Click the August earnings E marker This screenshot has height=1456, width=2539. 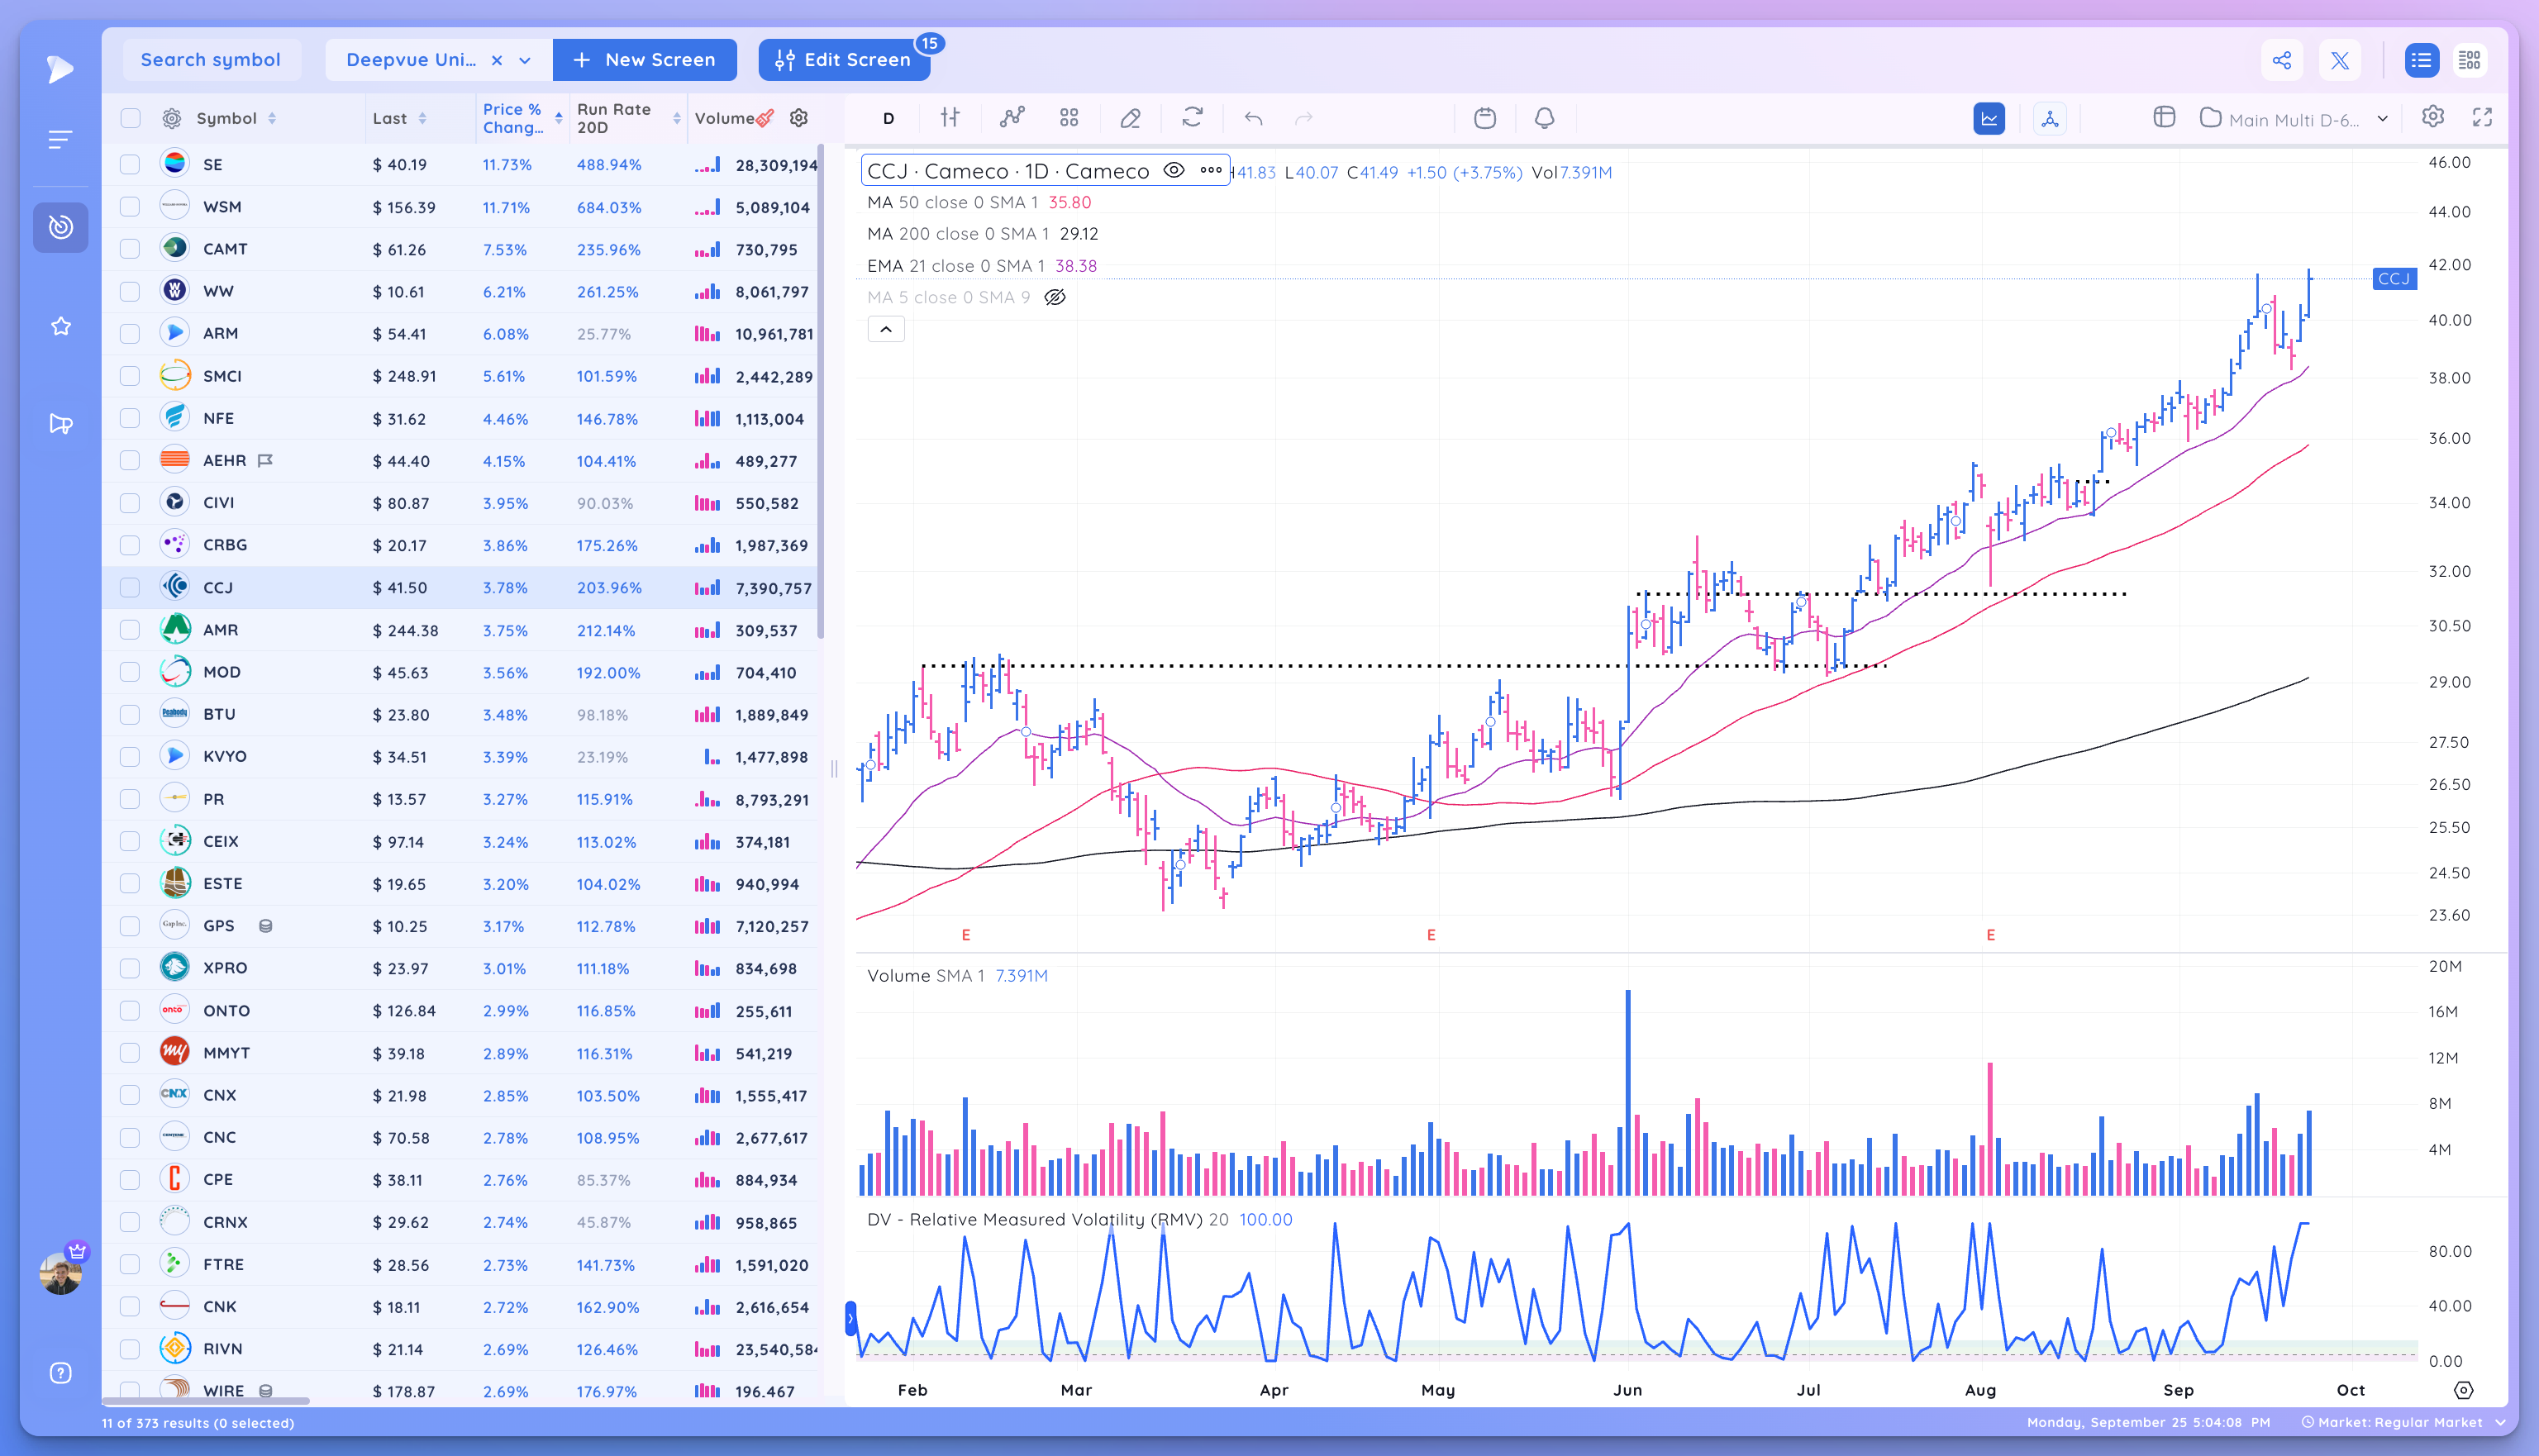(1990, 935)
